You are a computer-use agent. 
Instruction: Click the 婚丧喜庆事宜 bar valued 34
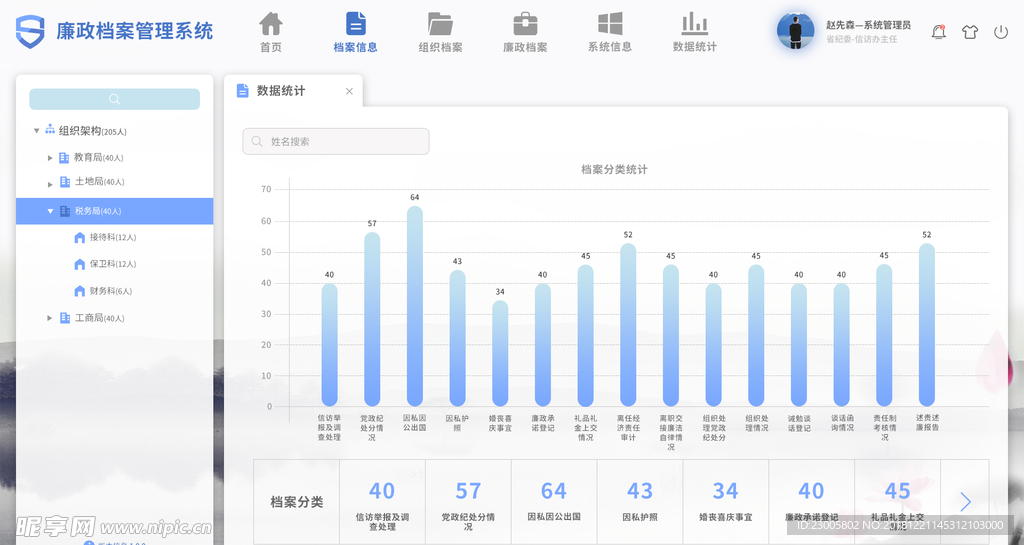pos(500,353)
